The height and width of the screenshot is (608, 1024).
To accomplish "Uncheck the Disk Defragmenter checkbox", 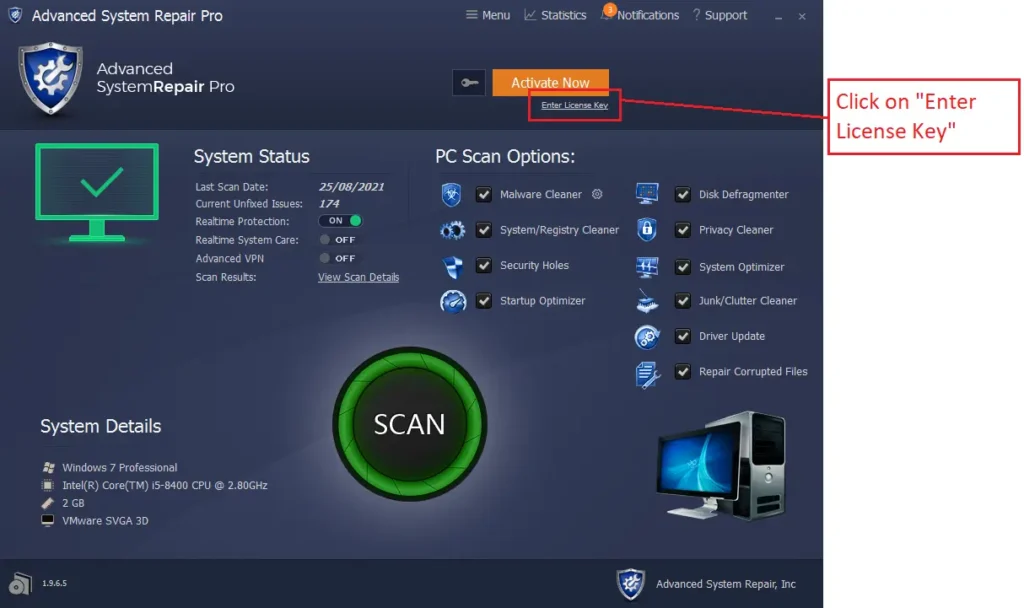I will (682, 195).
